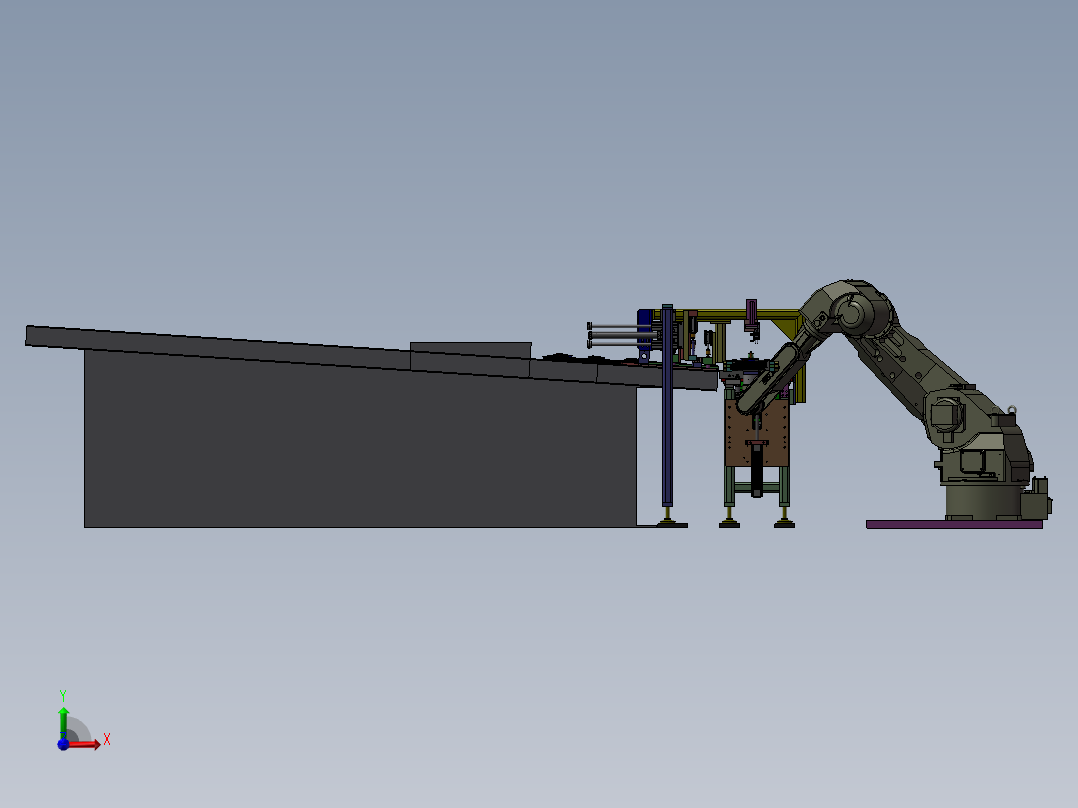This screenshot has width=1078, height=808.
Task: Select the tall blue vertical post
Action: click(667, 406)
